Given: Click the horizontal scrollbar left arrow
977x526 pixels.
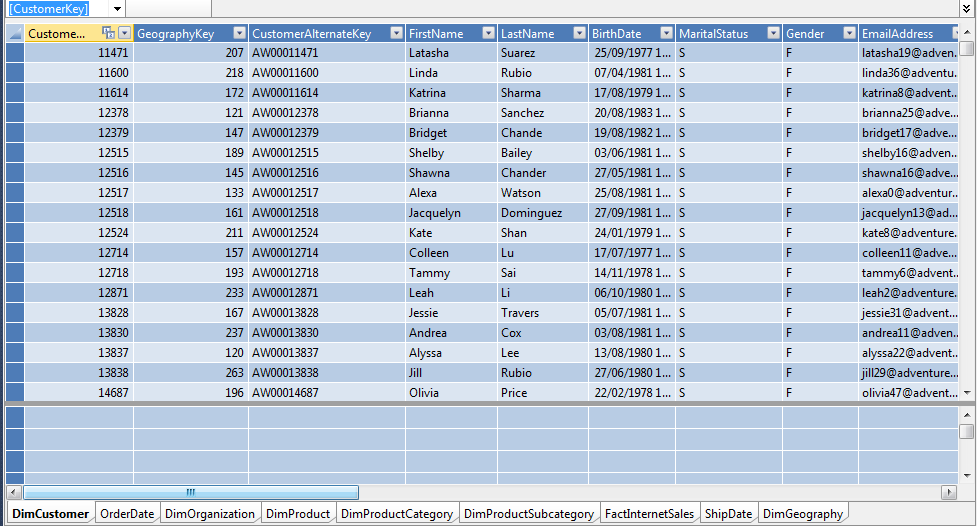Looking at the screenshot, I should [x=13, y=492].
